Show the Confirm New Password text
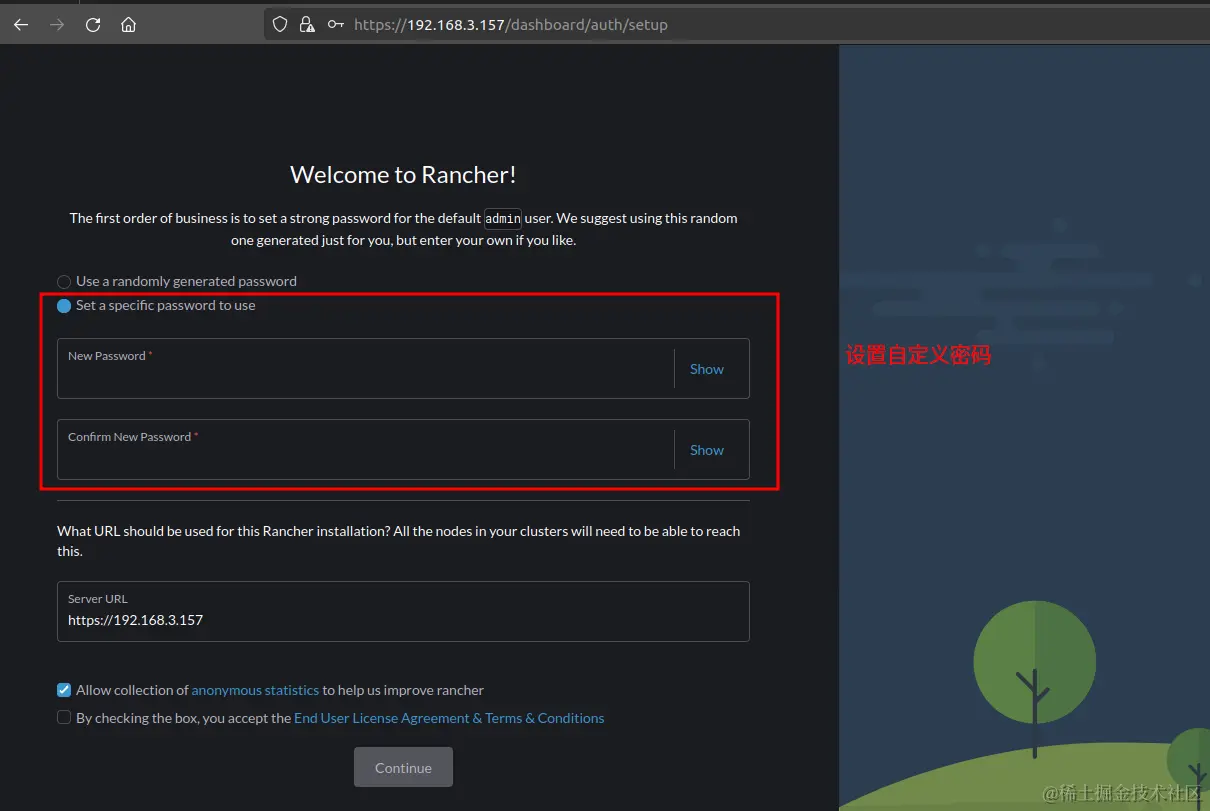The width and height of the screenshot is (1210, 811). (x=706, y=450)
